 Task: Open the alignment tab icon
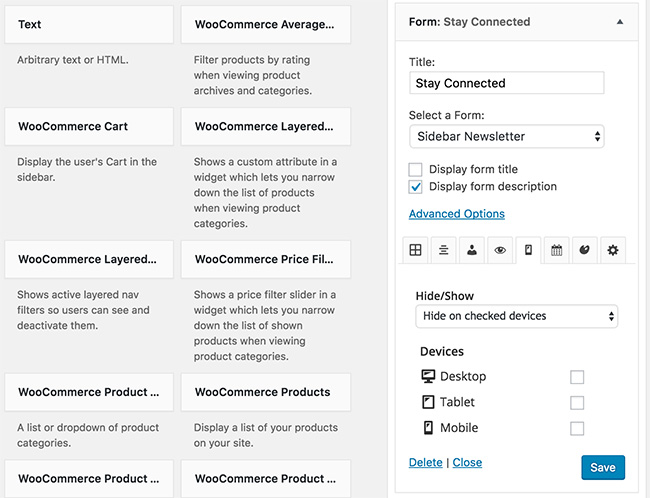444,250
